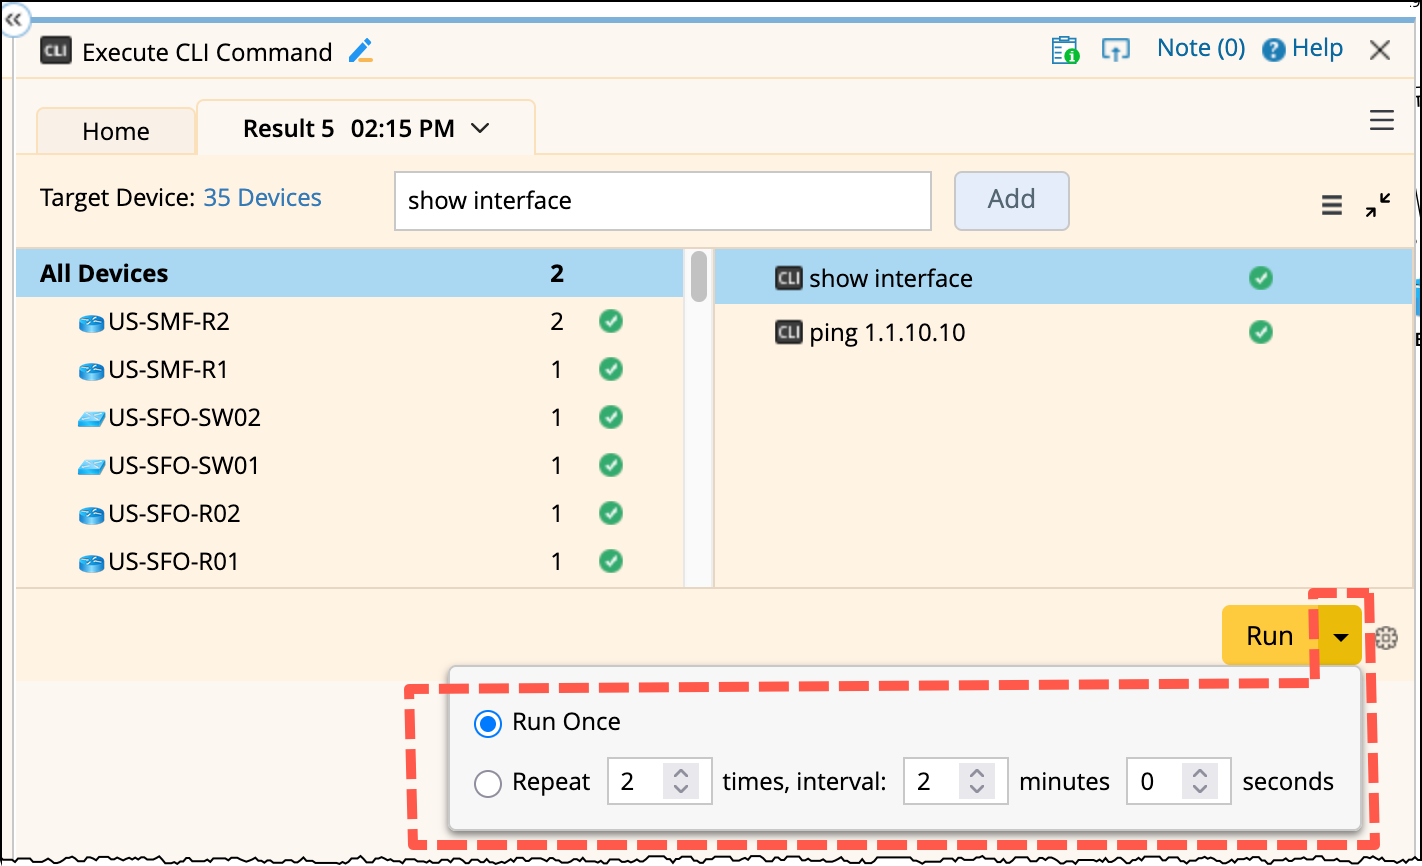Open the Run options dropdown arrow
This screenshot has width=1422, height=866.
click(1341, 636)
